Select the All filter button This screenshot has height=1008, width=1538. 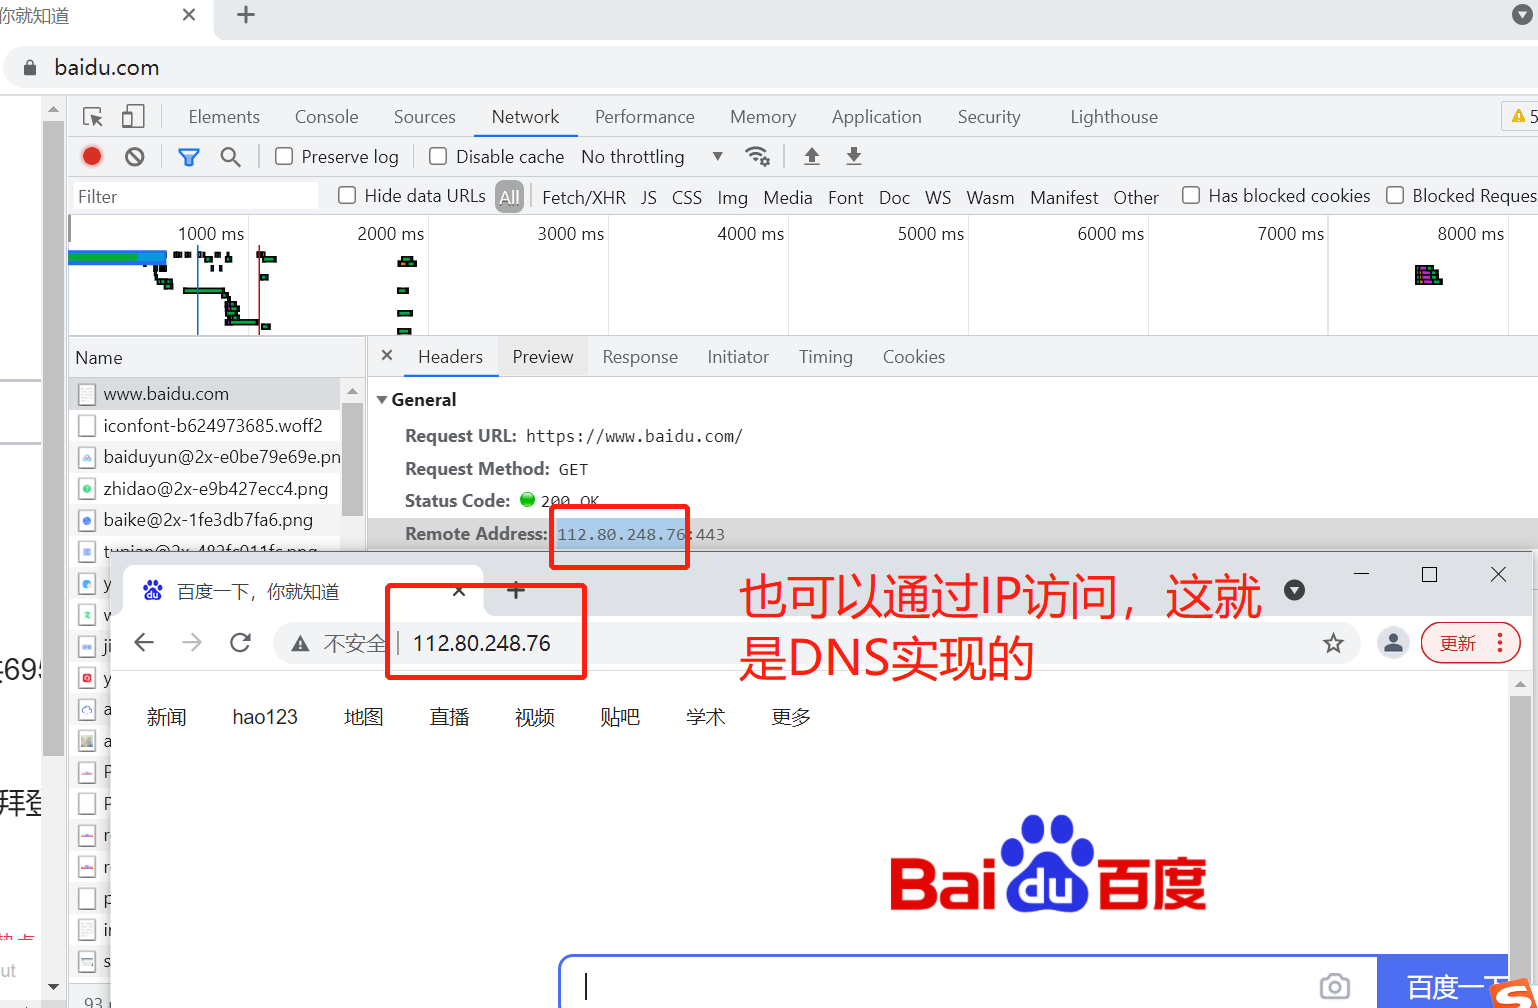pyautogui.click(x=510, y=197)
